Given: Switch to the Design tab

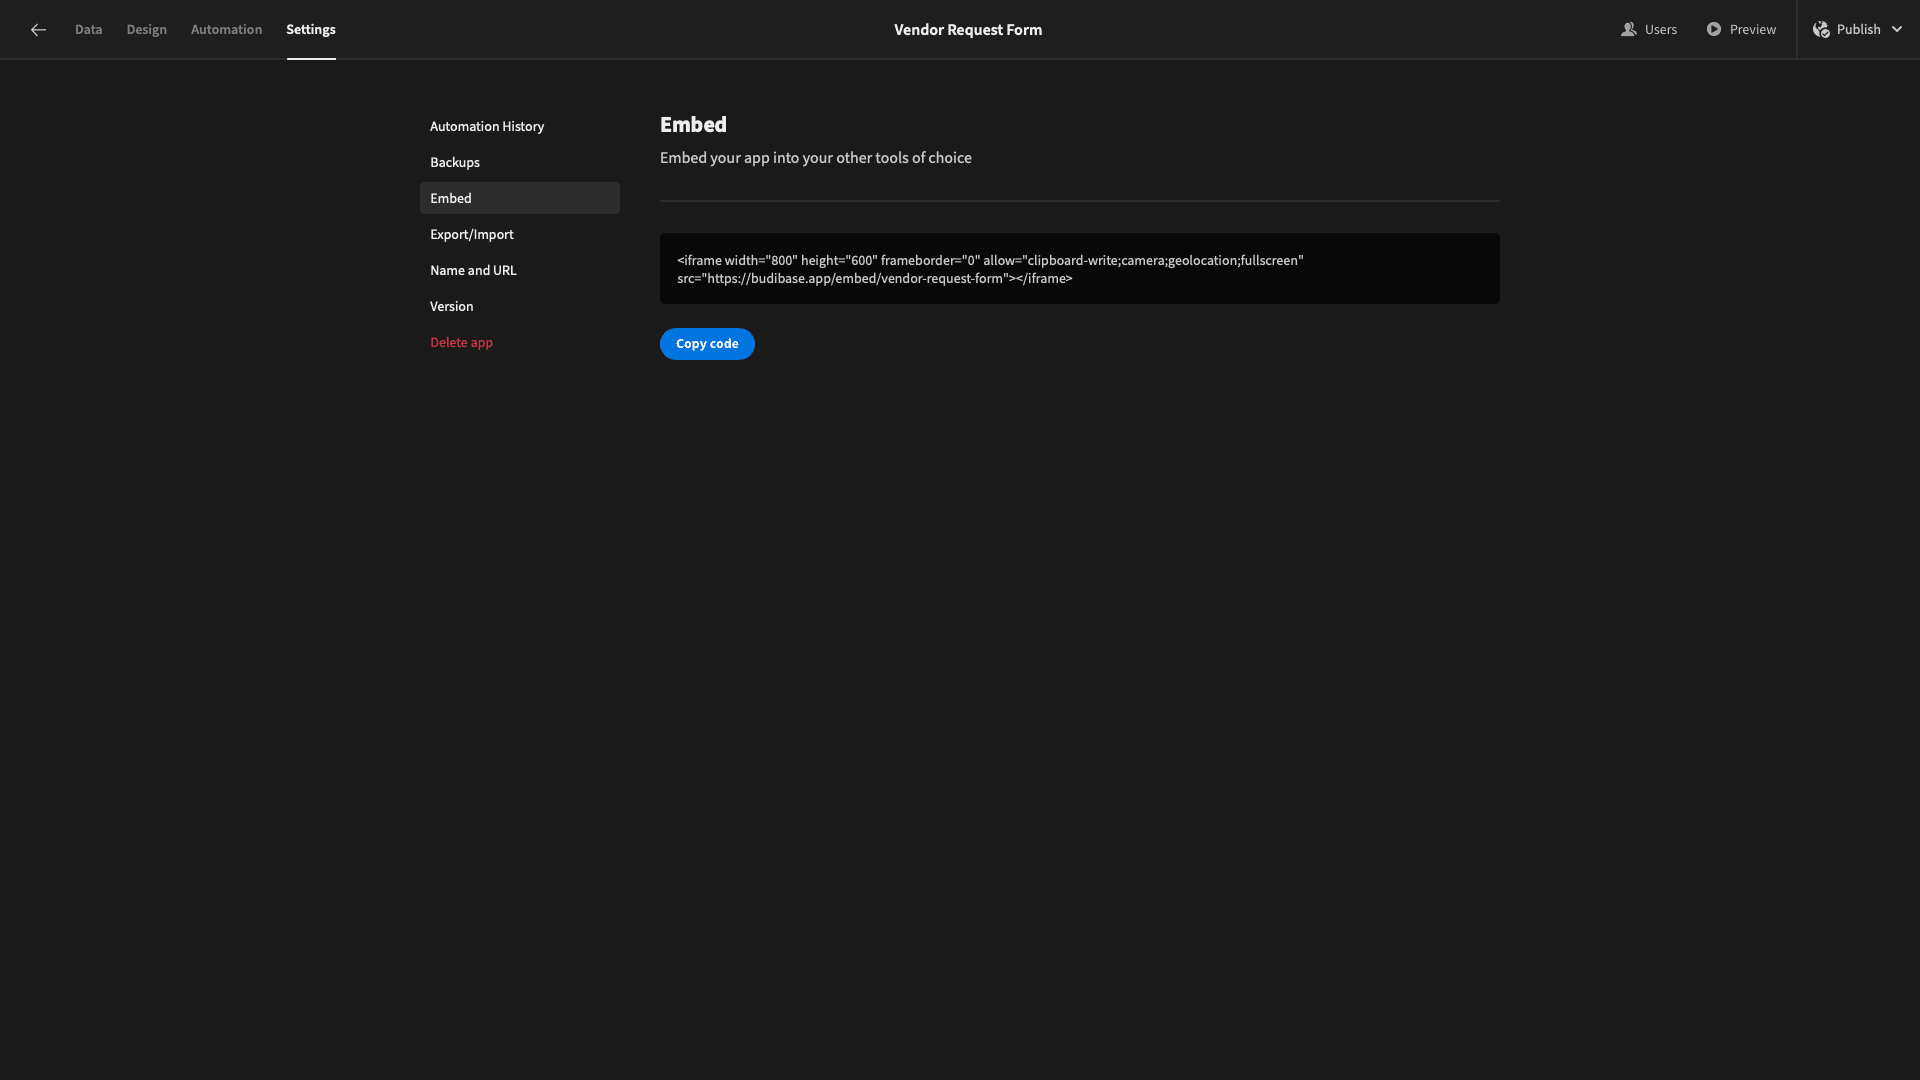Looking at the screenshot, I should click(x=146, y=29).
